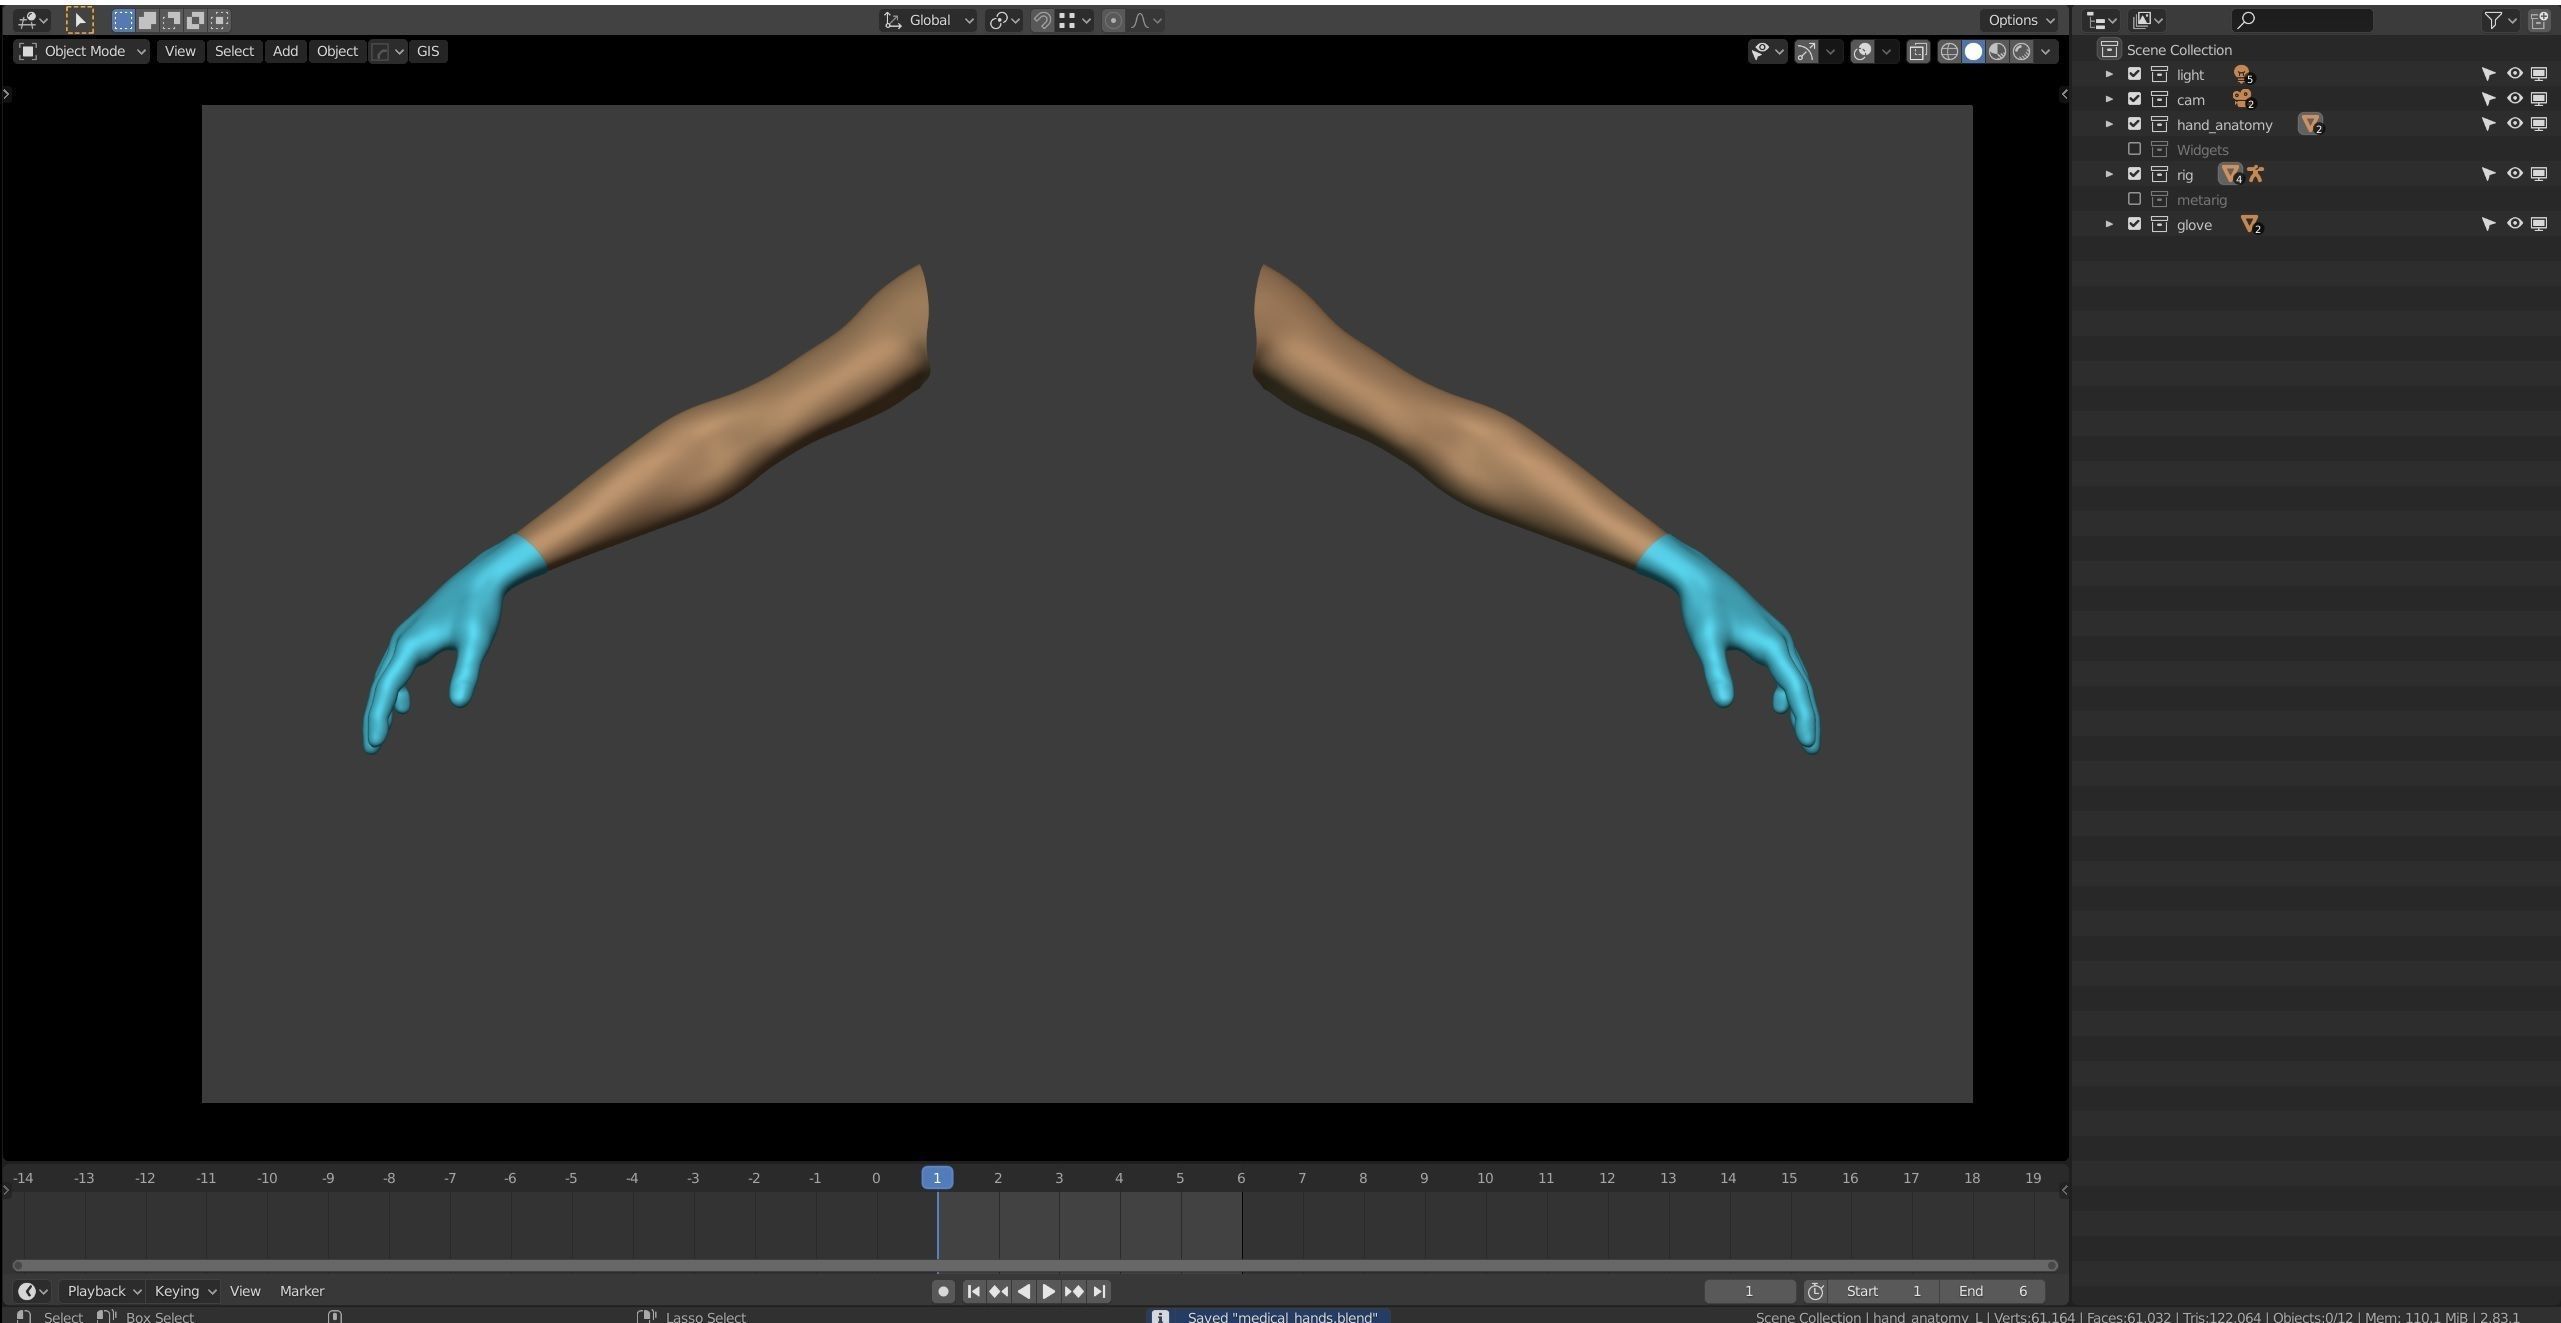Click frame 10 on the timeline ruler
The width and height of the screenshot is (2561, 1323).
pyautogui.click(x=1485, y=1178)
